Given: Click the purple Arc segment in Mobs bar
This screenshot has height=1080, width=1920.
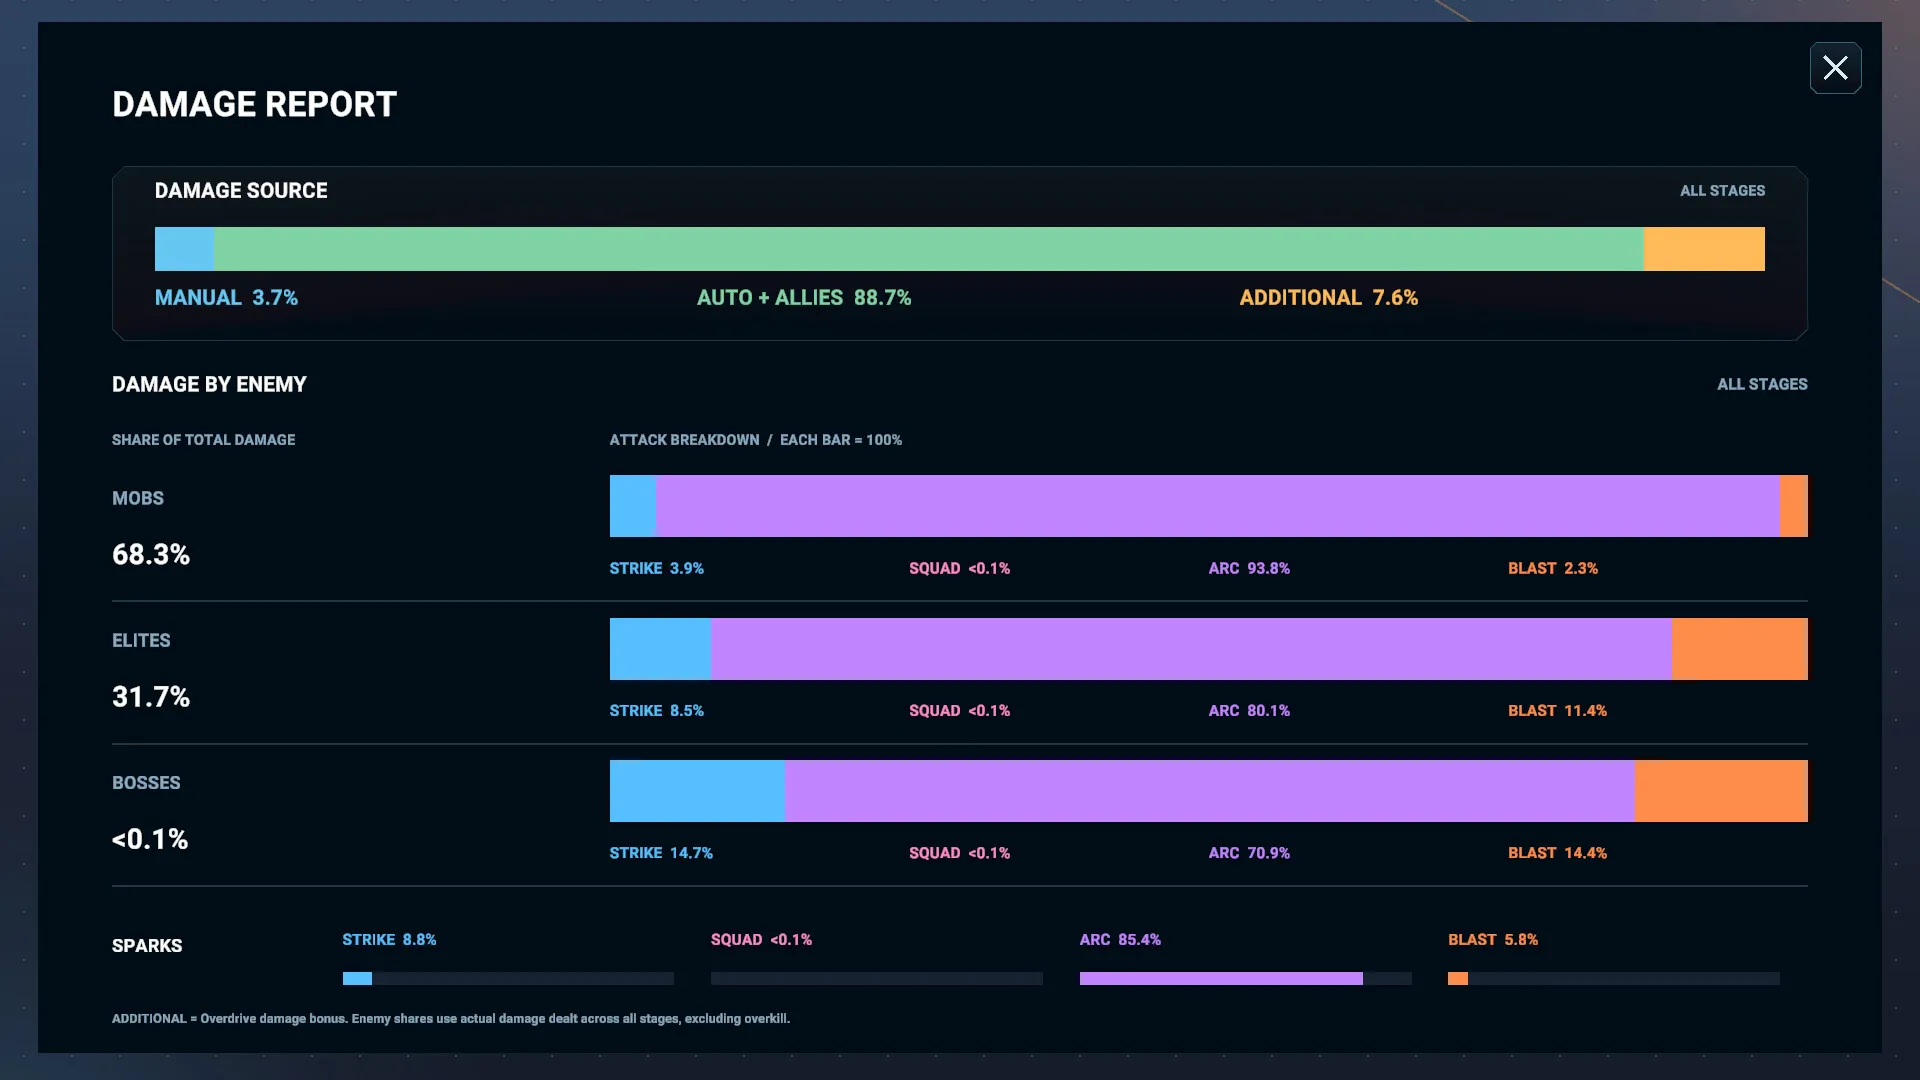Looking at the screenshot, I should point(1218,506).
